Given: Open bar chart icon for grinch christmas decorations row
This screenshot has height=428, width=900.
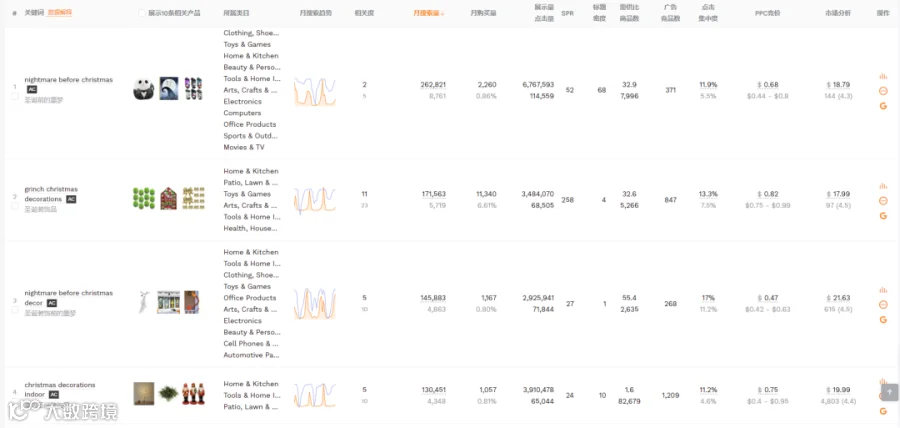Looking at the screenshot, I should point(883,186).
